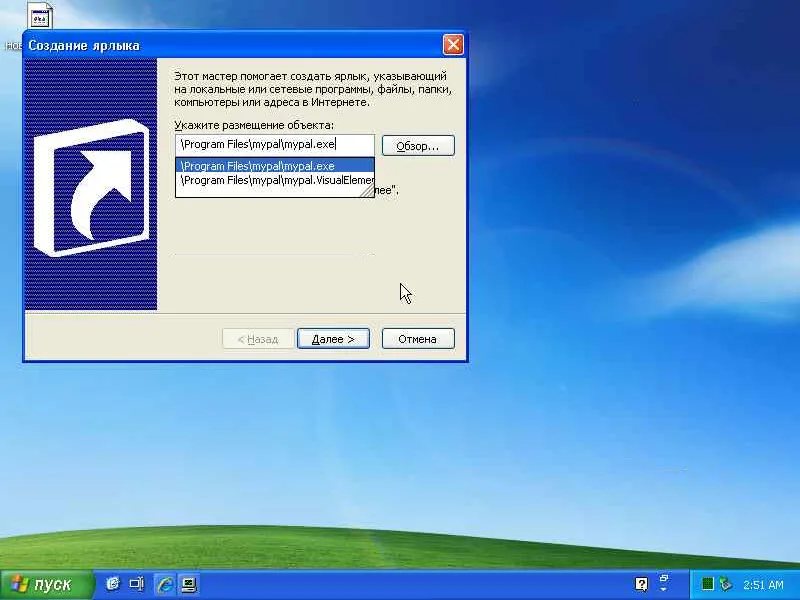The height and width of the screenshot is (600, 800).
Task: Click the Show Desktop Quick Launch icon
Action: [x=137, y=584]
